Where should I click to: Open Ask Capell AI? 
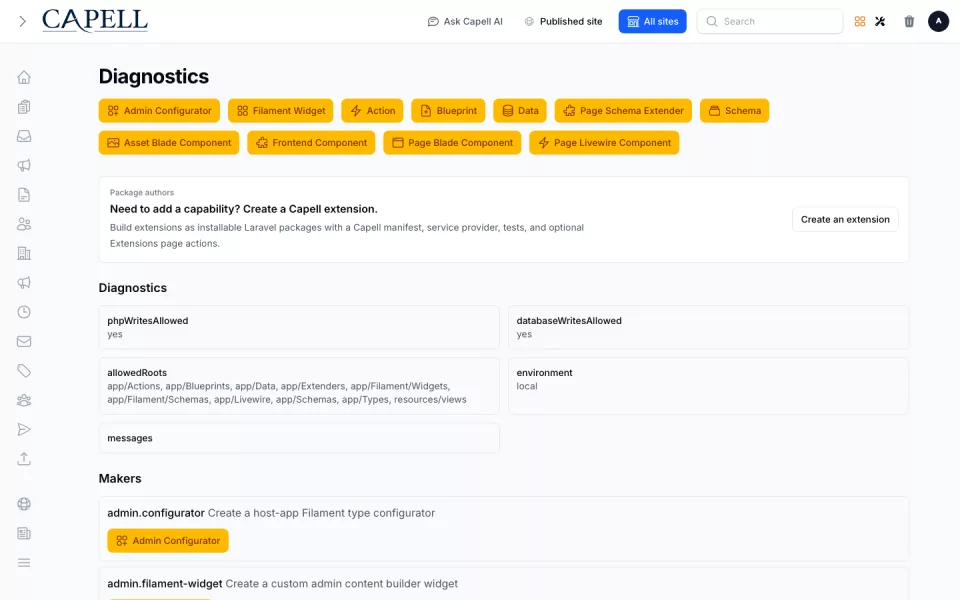point(465,21)
